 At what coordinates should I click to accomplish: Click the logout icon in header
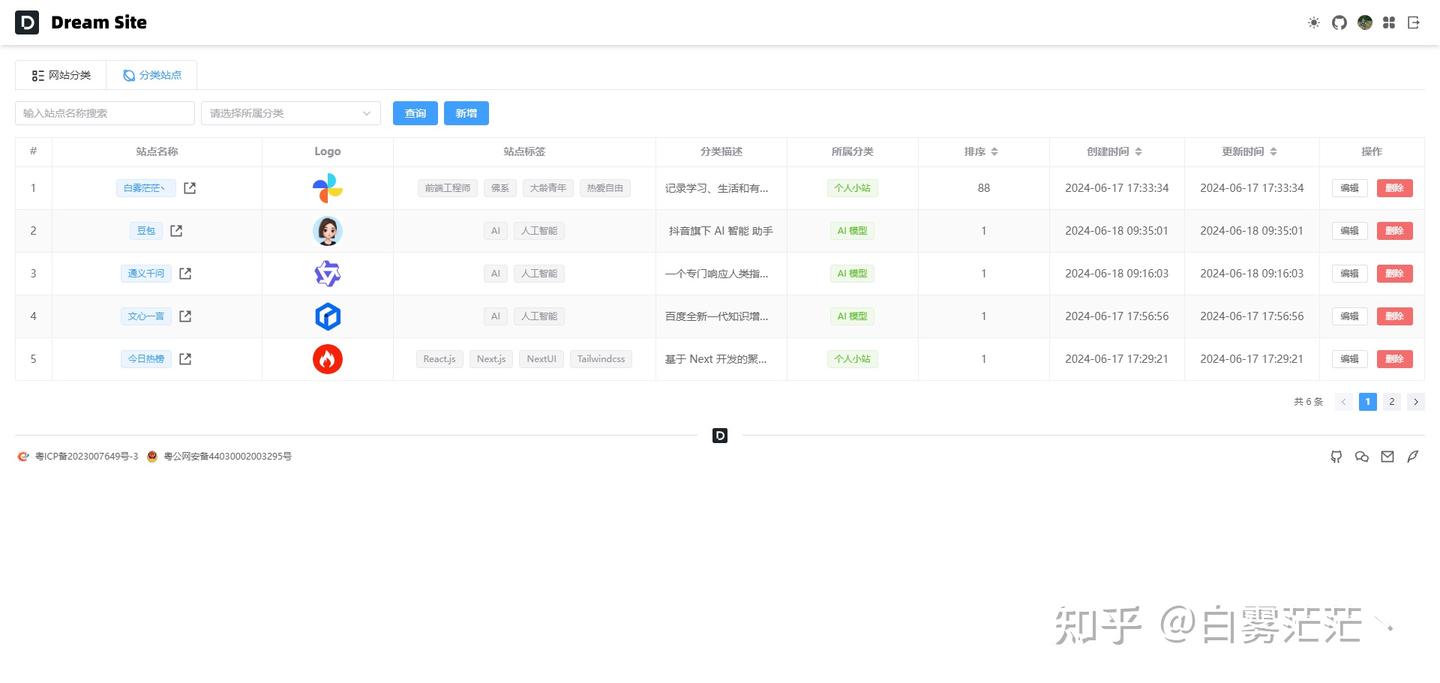coord(1414,22)
